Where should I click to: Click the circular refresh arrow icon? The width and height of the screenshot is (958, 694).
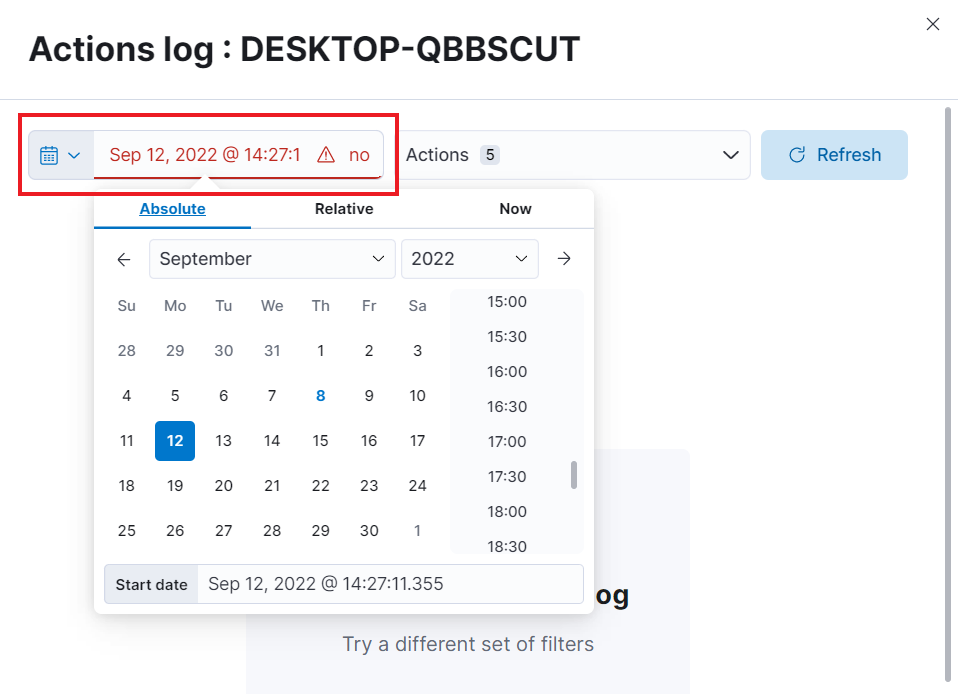coord(796,154)
